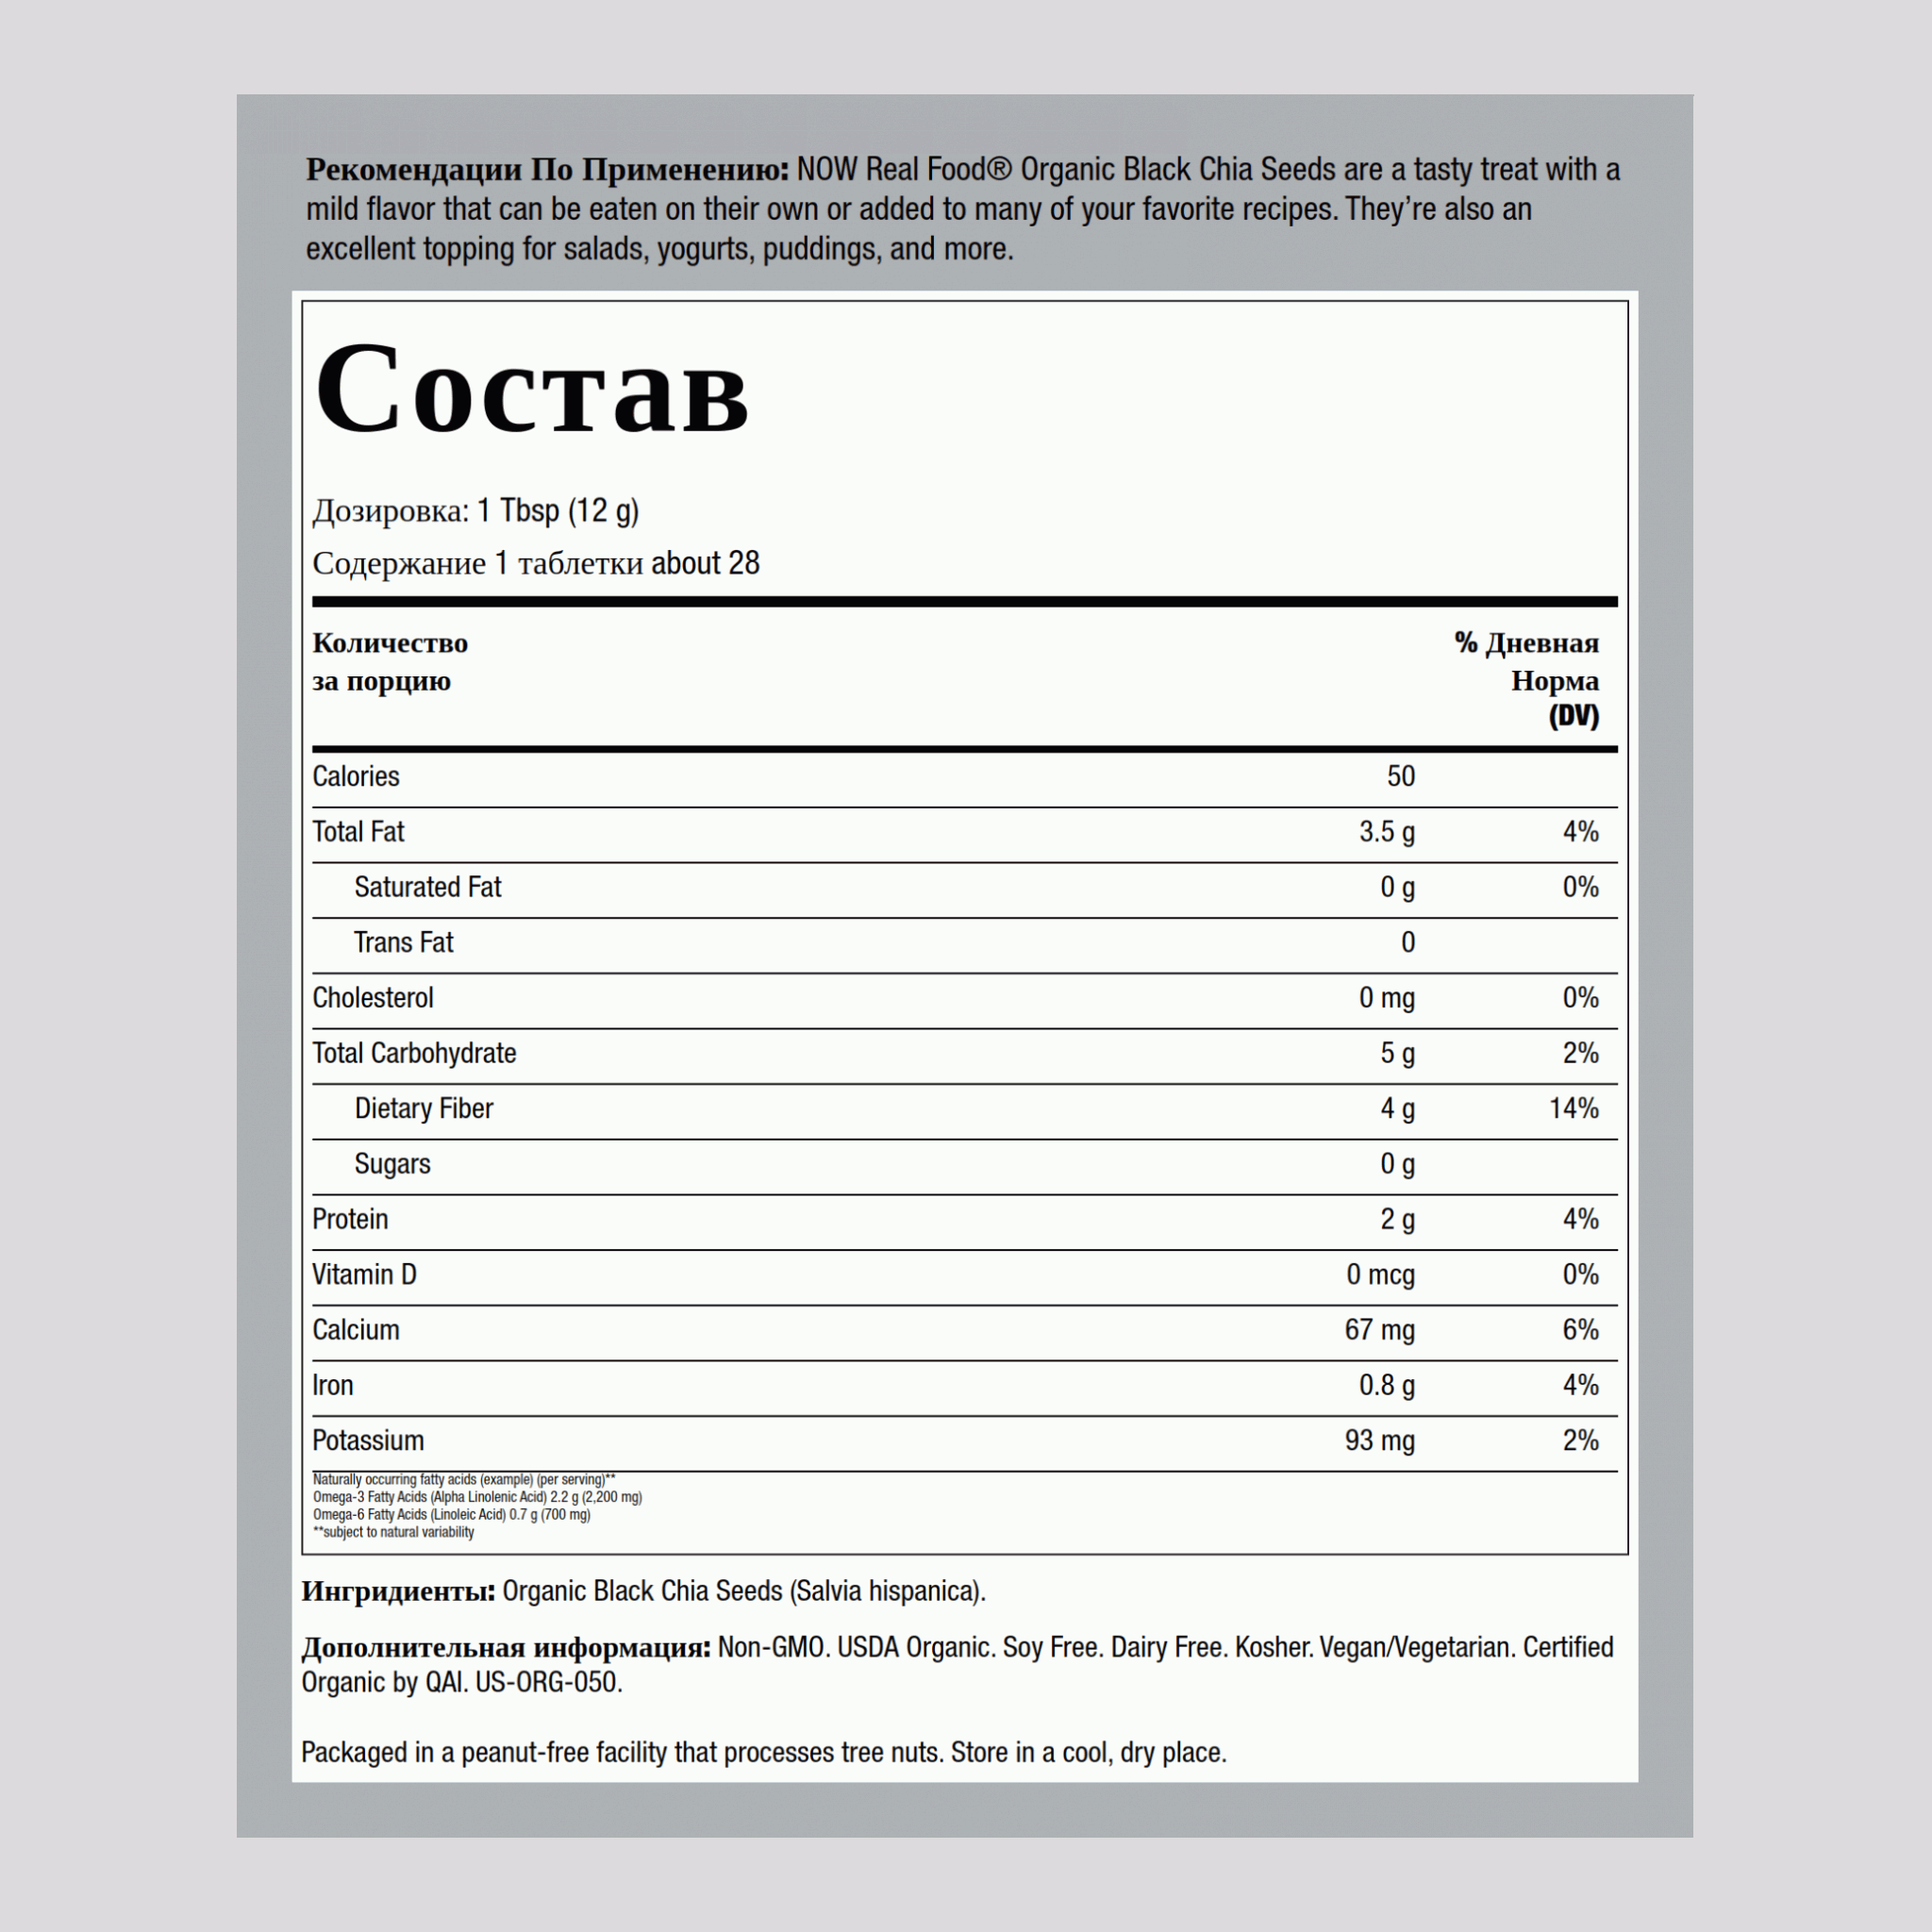Screen dimensions: 1932x1932
Task: Click the large 'Состав' heading
Action: (x=531, y=388)
